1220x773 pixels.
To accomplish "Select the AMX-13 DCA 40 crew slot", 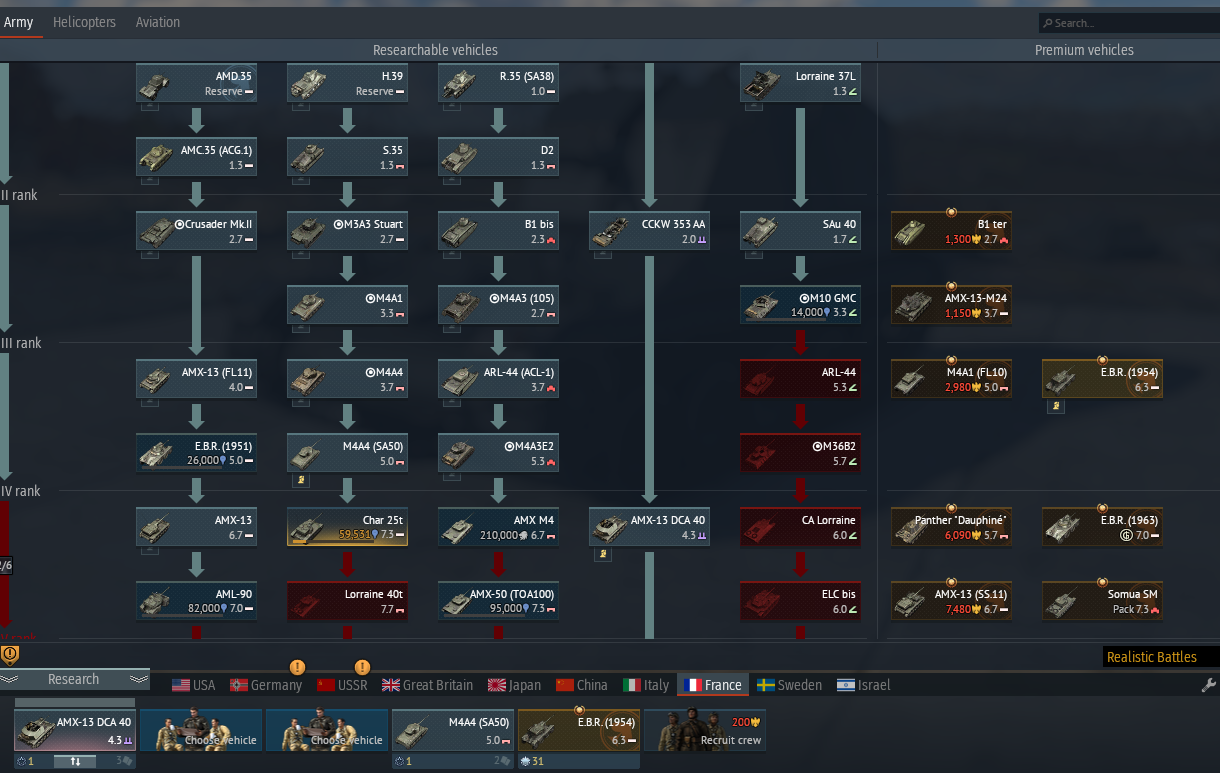I will 75,729.
